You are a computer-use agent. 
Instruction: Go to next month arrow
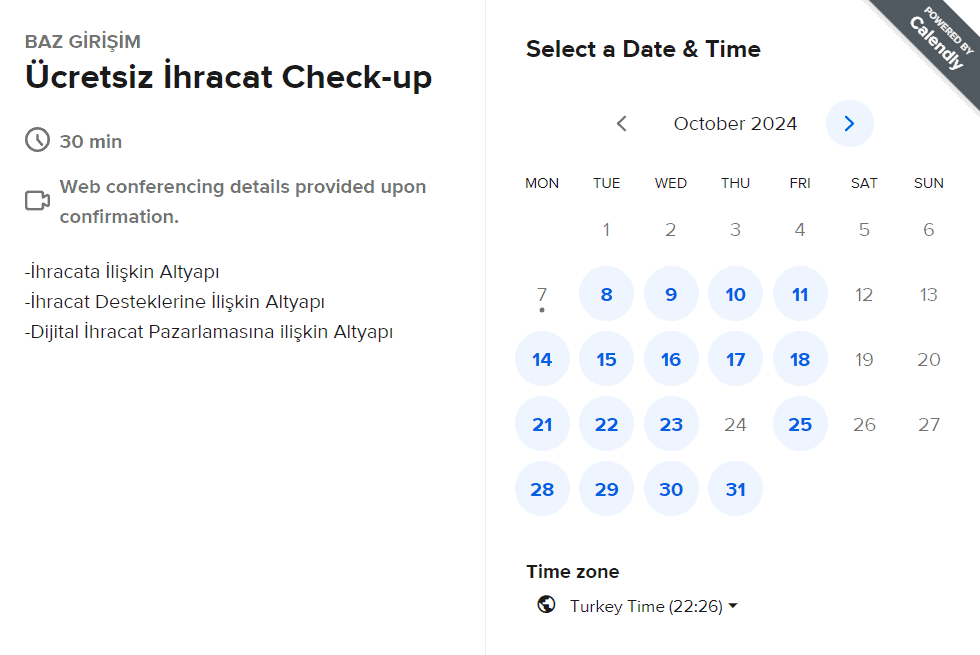tap(849, 124)
